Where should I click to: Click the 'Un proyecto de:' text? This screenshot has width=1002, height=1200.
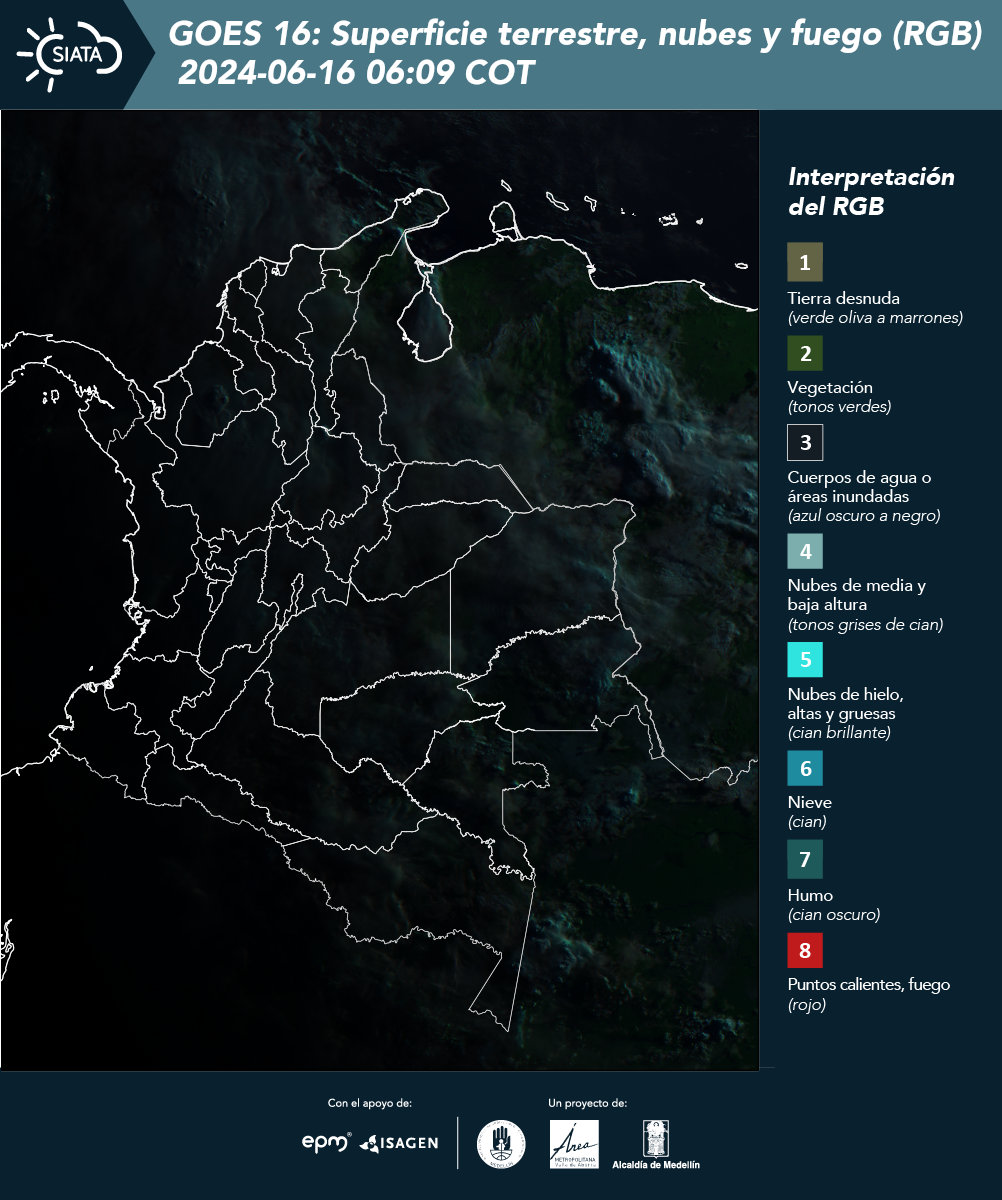tap(588, 1103)
